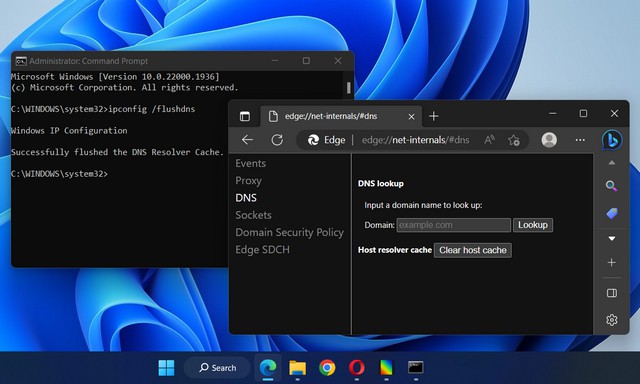The height and width of the screenshot is (384, 640).
Task: Open Edge sidebar settings gear
Action: pos(611,320)
